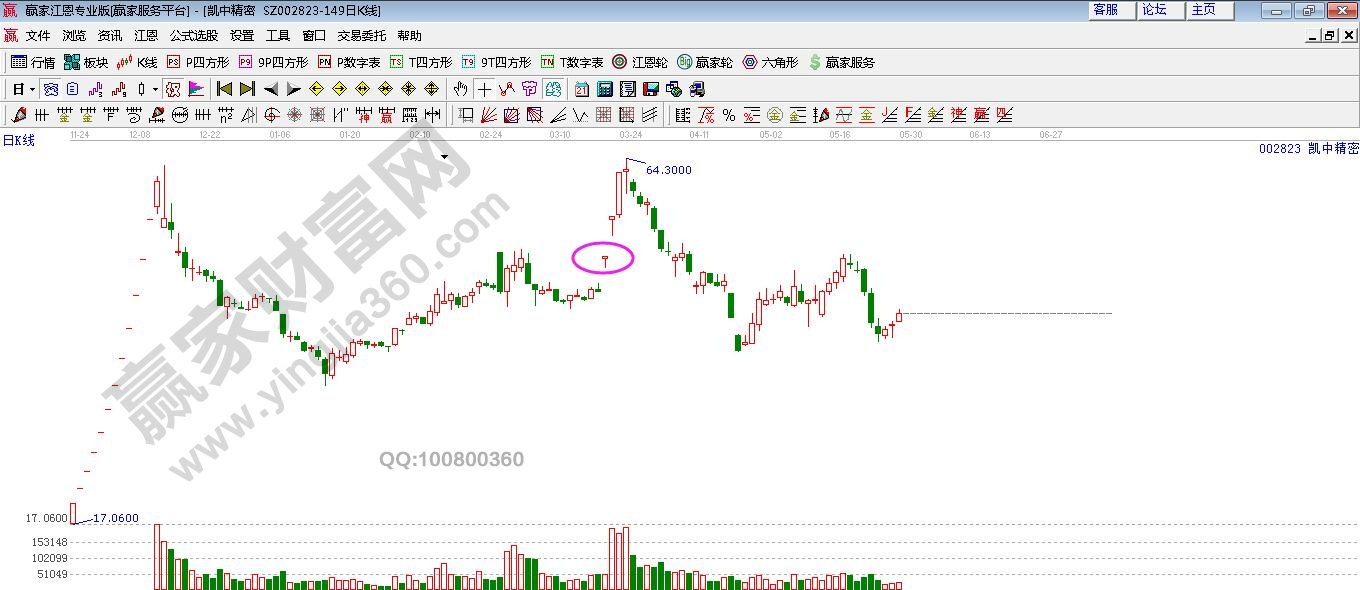
Task: Open the 公式选股 menu
Action: pyautogui.click(x=193, y=35)
